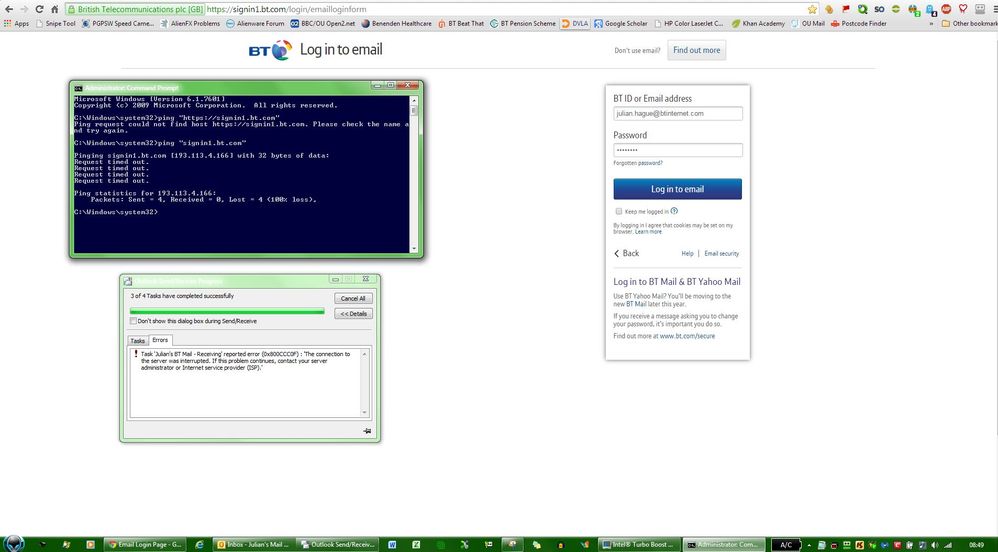The image size is (998, 552).
Task: Open the Ghostery ghost extension icon
Action: click(930, 10)
